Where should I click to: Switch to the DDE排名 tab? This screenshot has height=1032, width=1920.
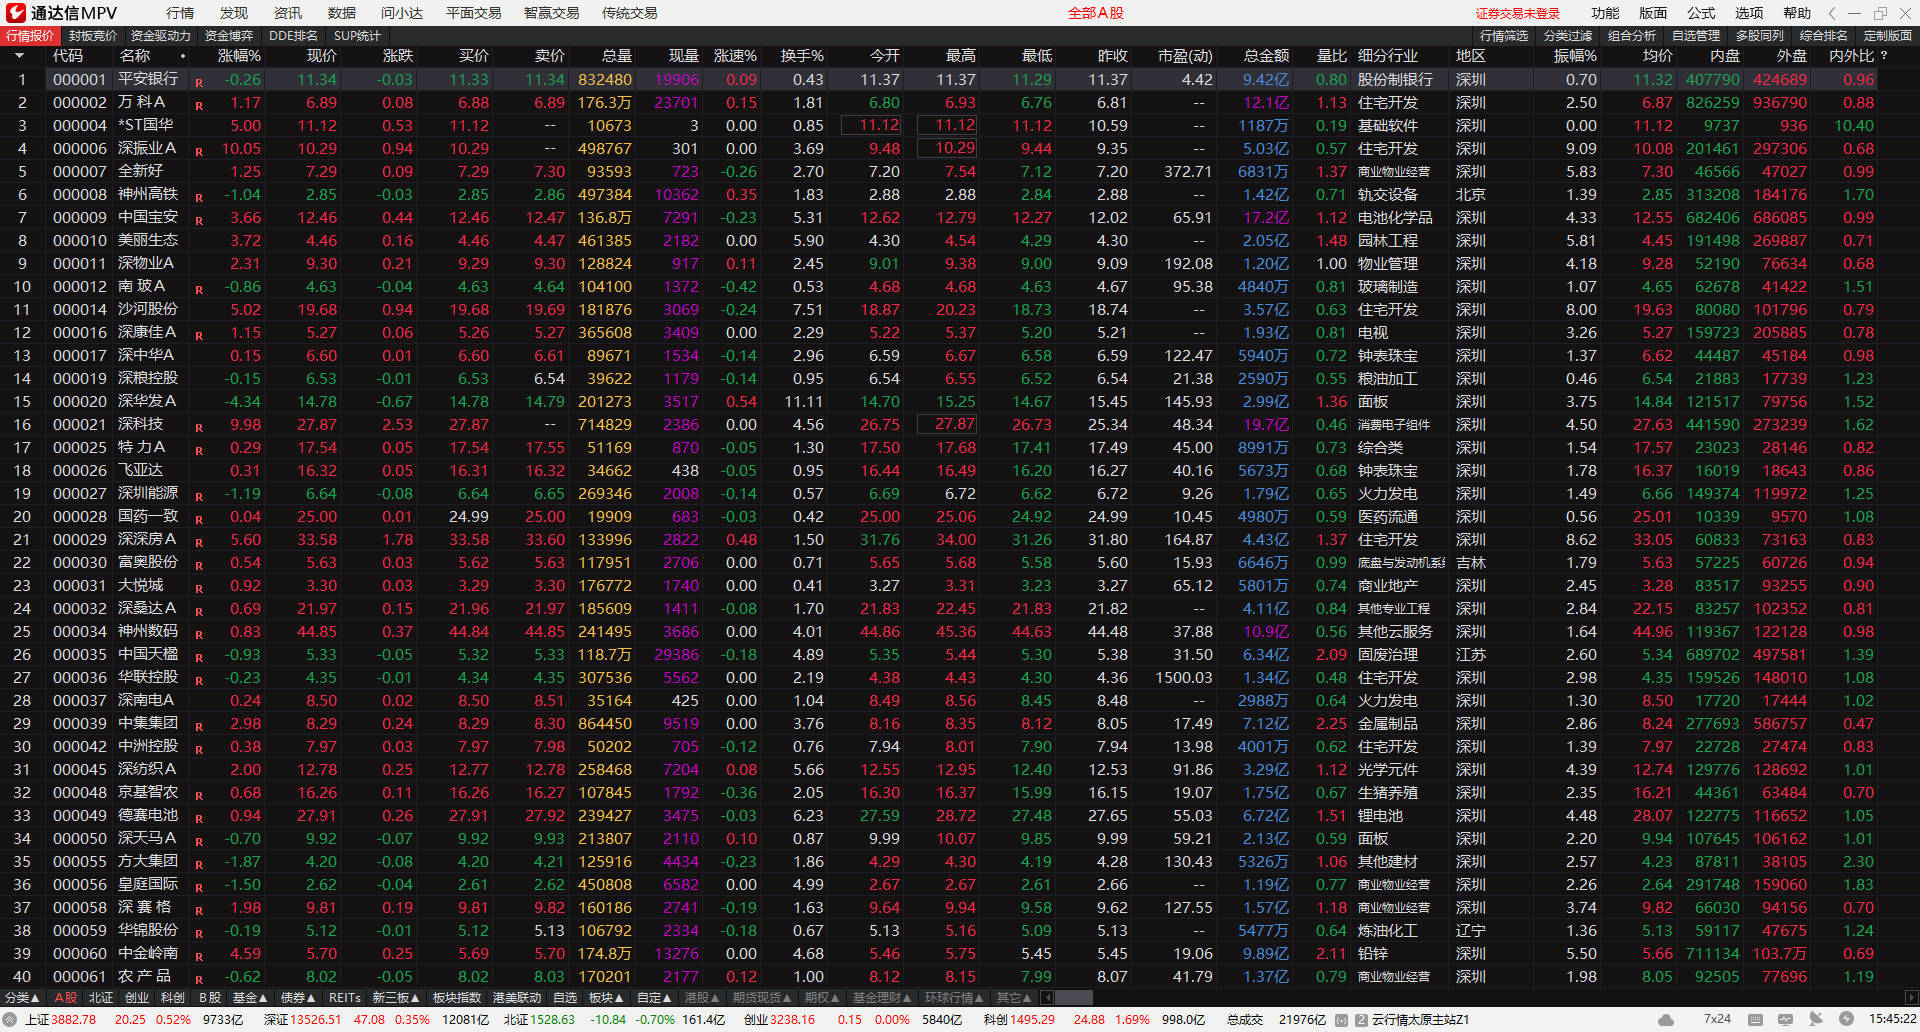click(293, 36)
